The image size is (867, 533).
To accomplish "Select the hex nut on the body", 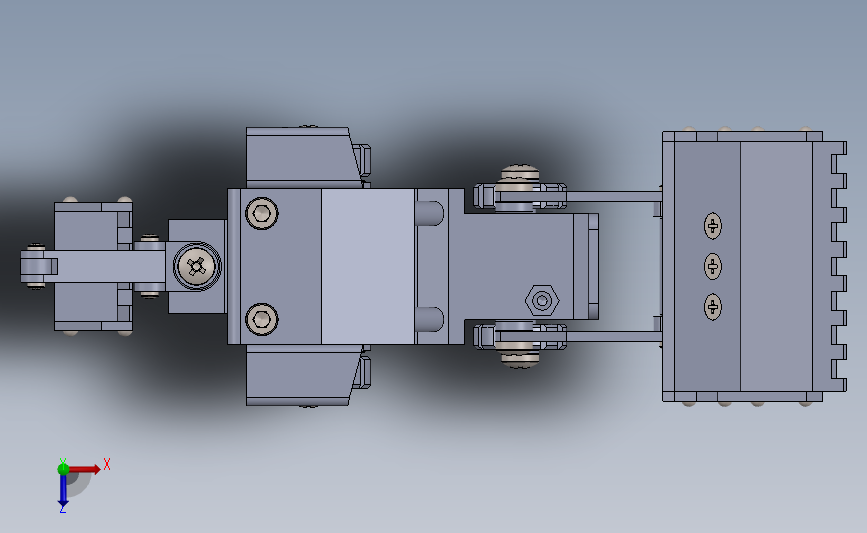I will [x=542, y=301].
